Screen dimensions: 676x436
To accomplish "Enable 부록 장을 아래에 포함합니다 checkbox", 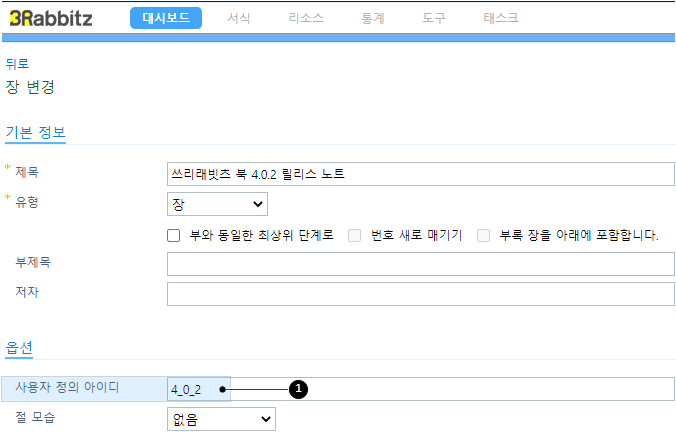I will (x=483, y=235).
